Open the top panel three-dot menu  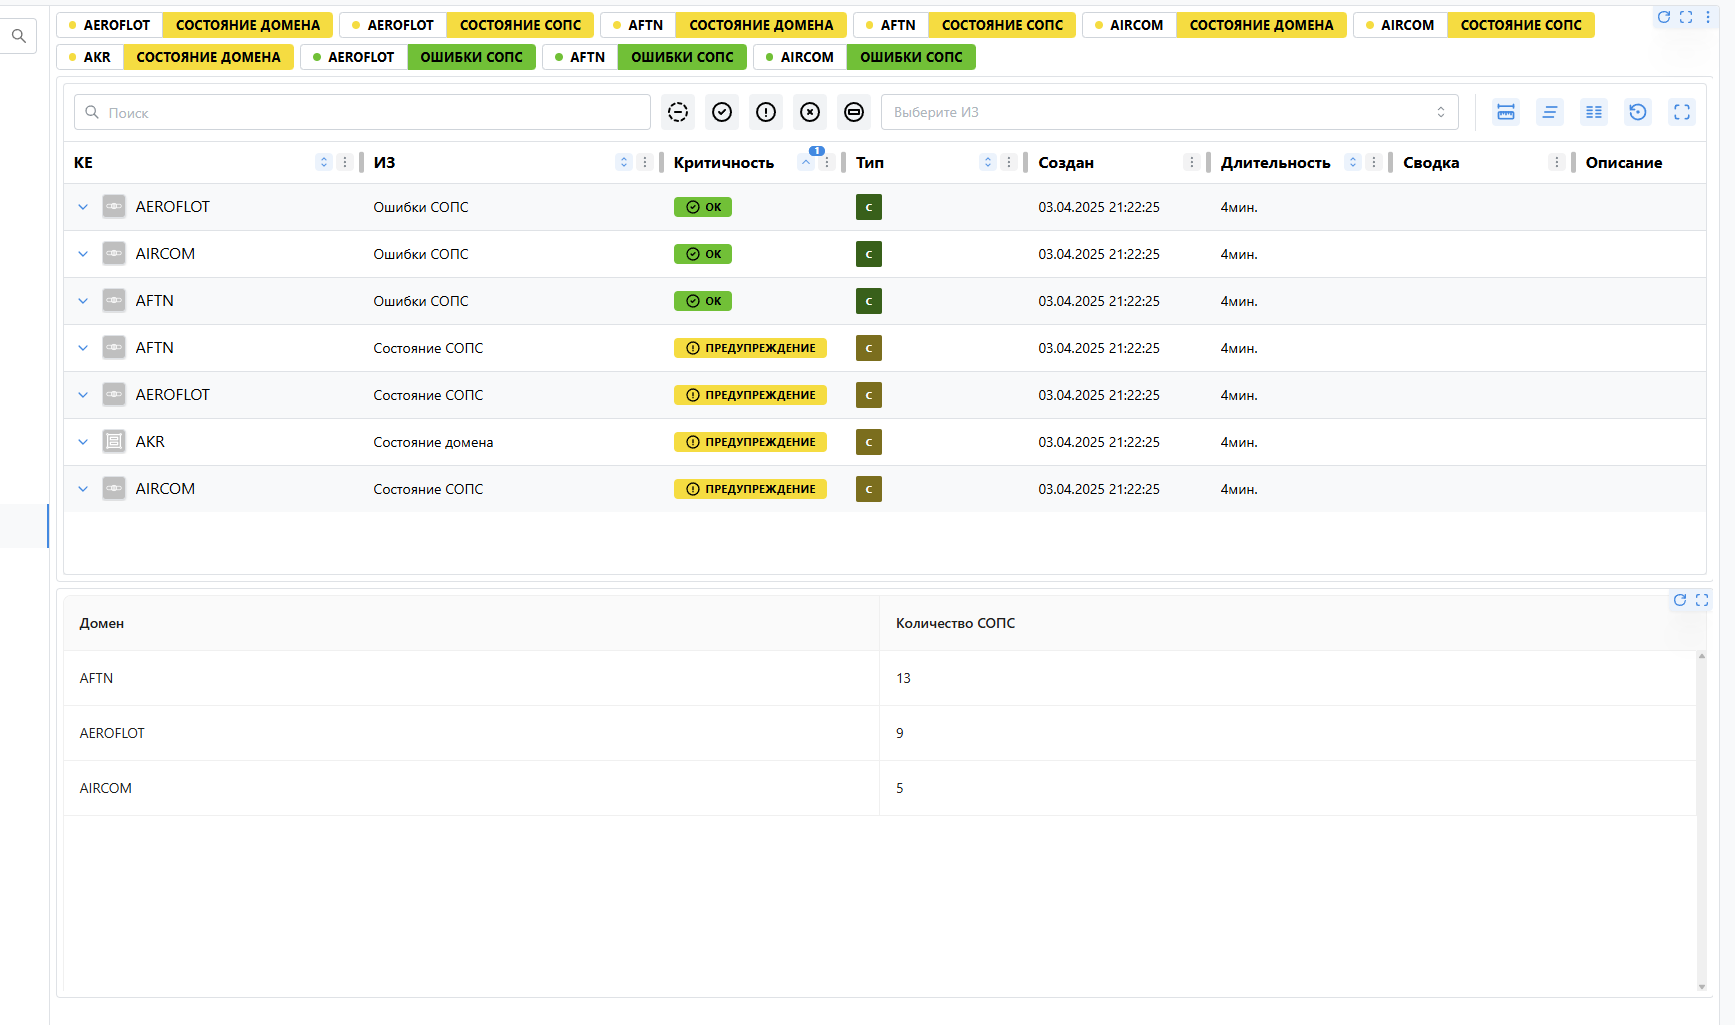click(1708, 17)
